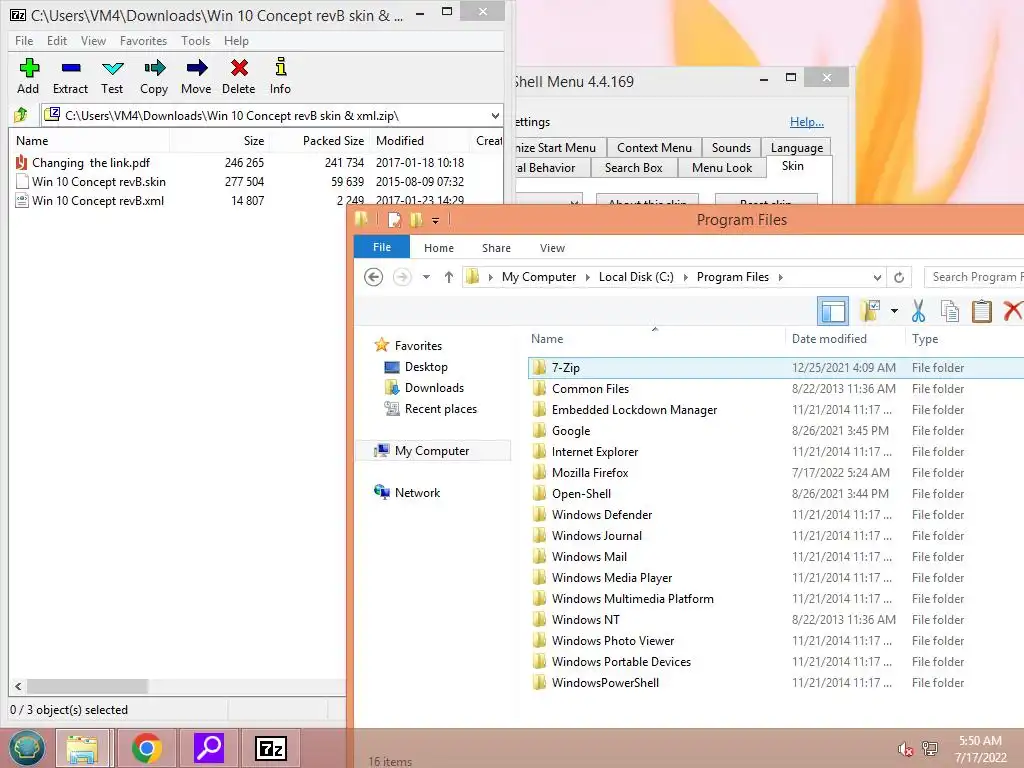Open the Home ribbon tab in Explorer
The width and height of the screenshot is (1024, 768).
pyautogui.click(x=439, y=248)
